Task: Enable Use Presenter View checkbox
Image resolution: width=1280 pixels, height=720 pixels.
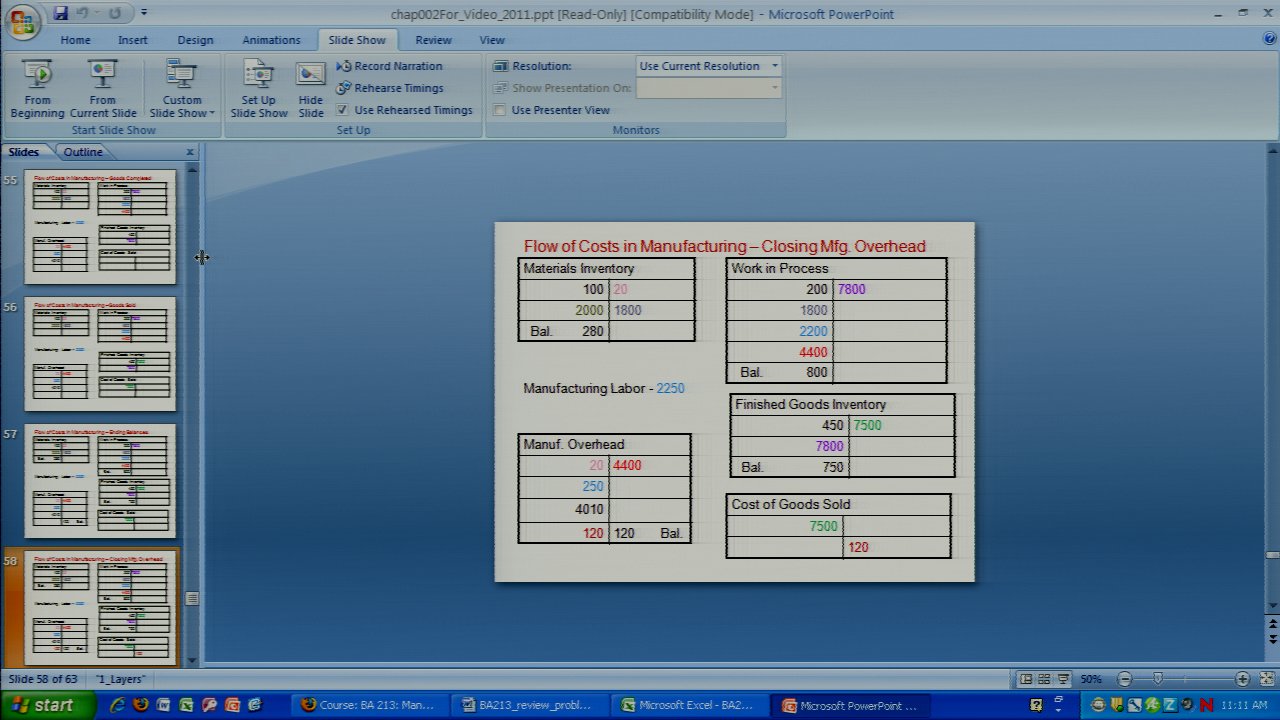Action: [500, 110]
